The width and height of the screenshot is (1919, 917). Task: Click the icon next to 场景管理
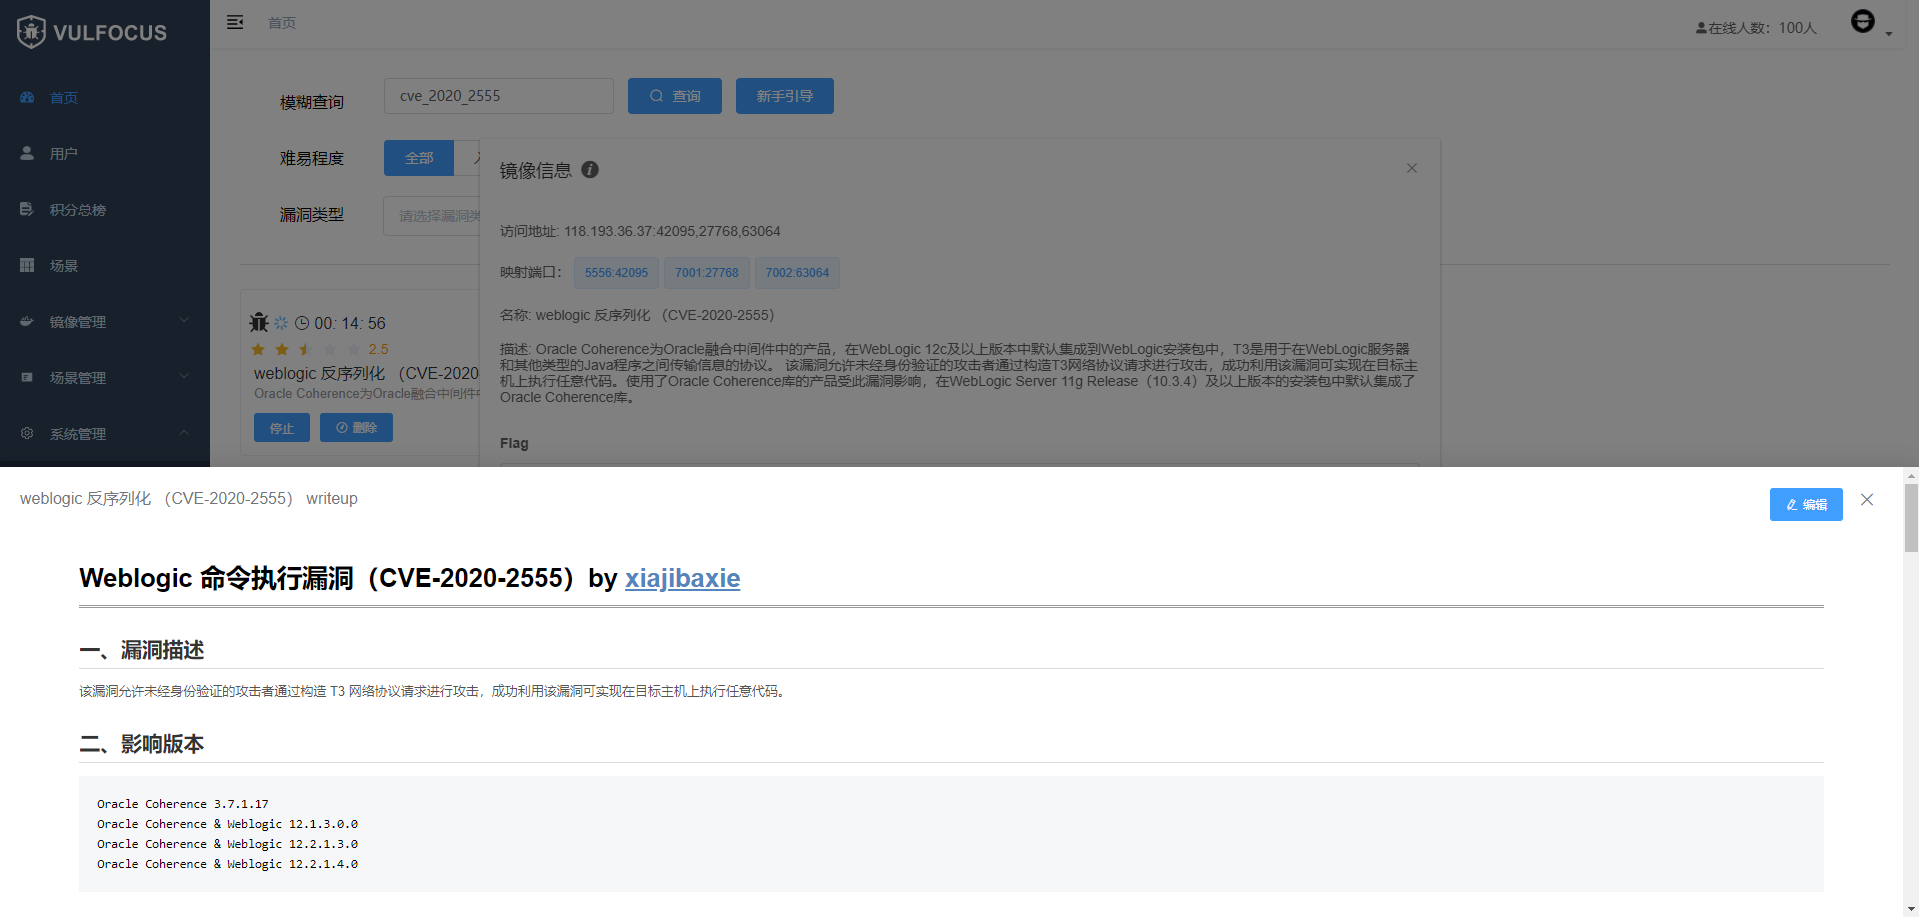pos(27,377)
